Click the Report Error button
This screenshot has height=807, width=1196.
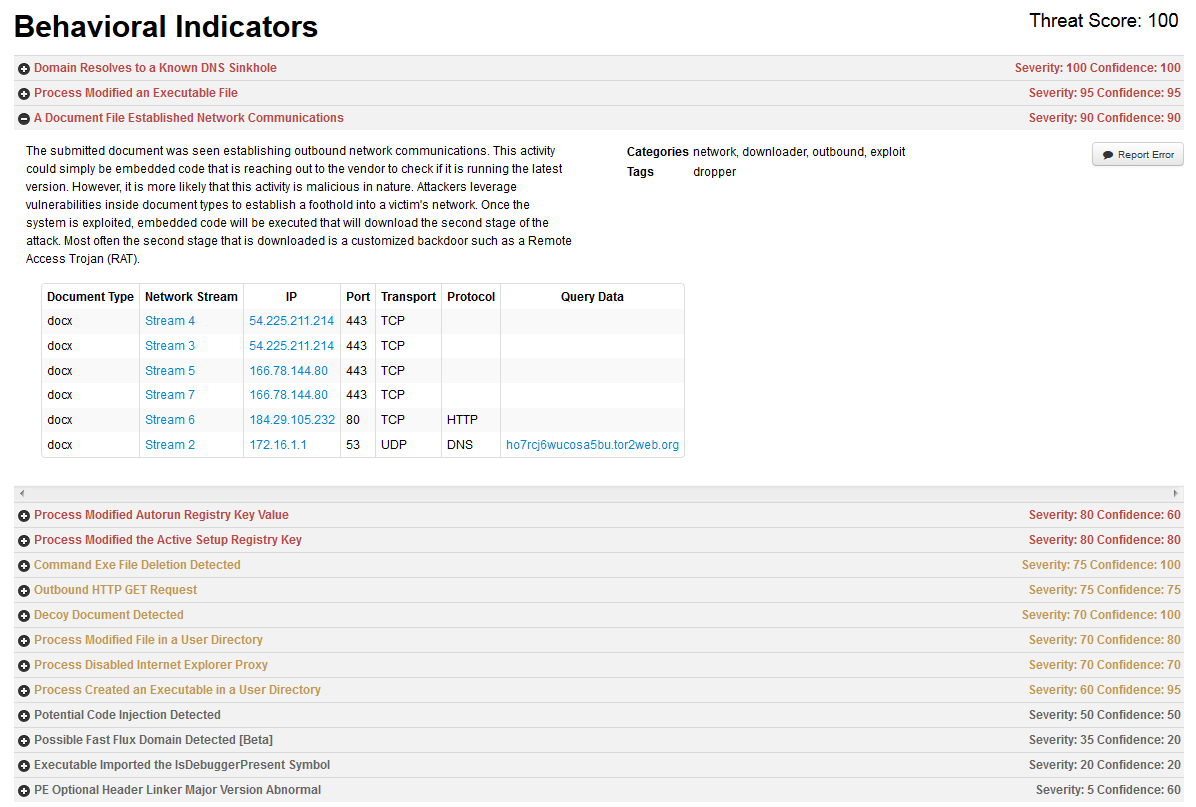tap(1138, 155)
